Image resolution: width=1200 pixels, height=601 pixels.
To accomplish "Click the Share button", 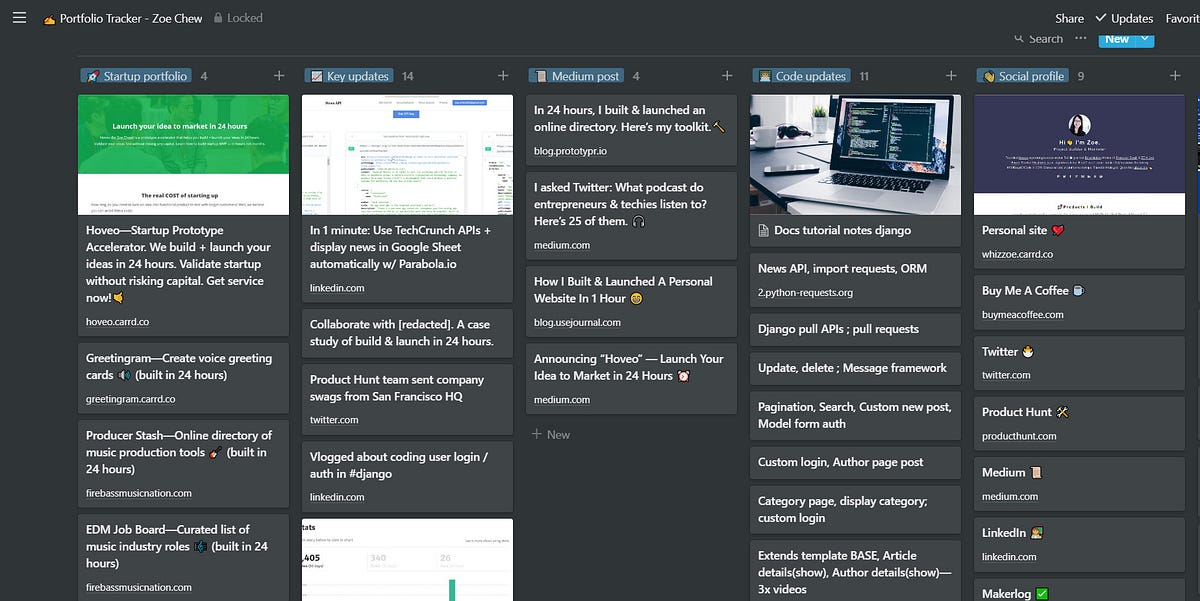I will click(x=1069, y=18).
